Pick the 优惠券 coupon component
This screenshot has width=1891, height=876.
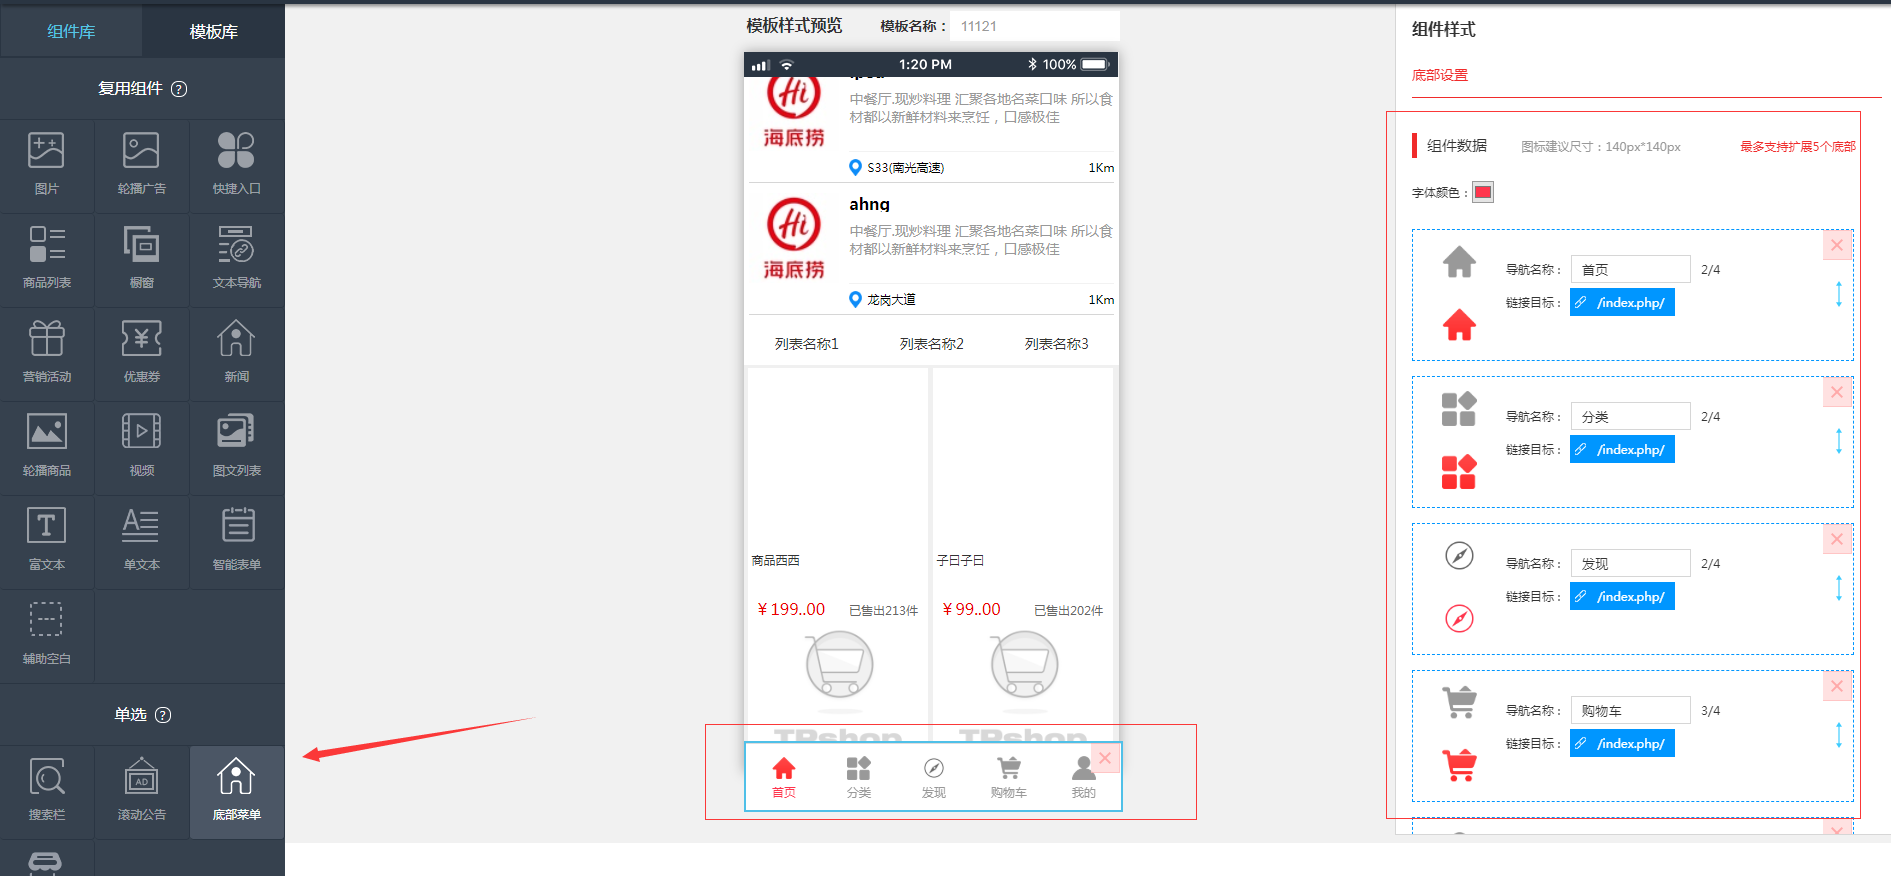tap(141, 352)
